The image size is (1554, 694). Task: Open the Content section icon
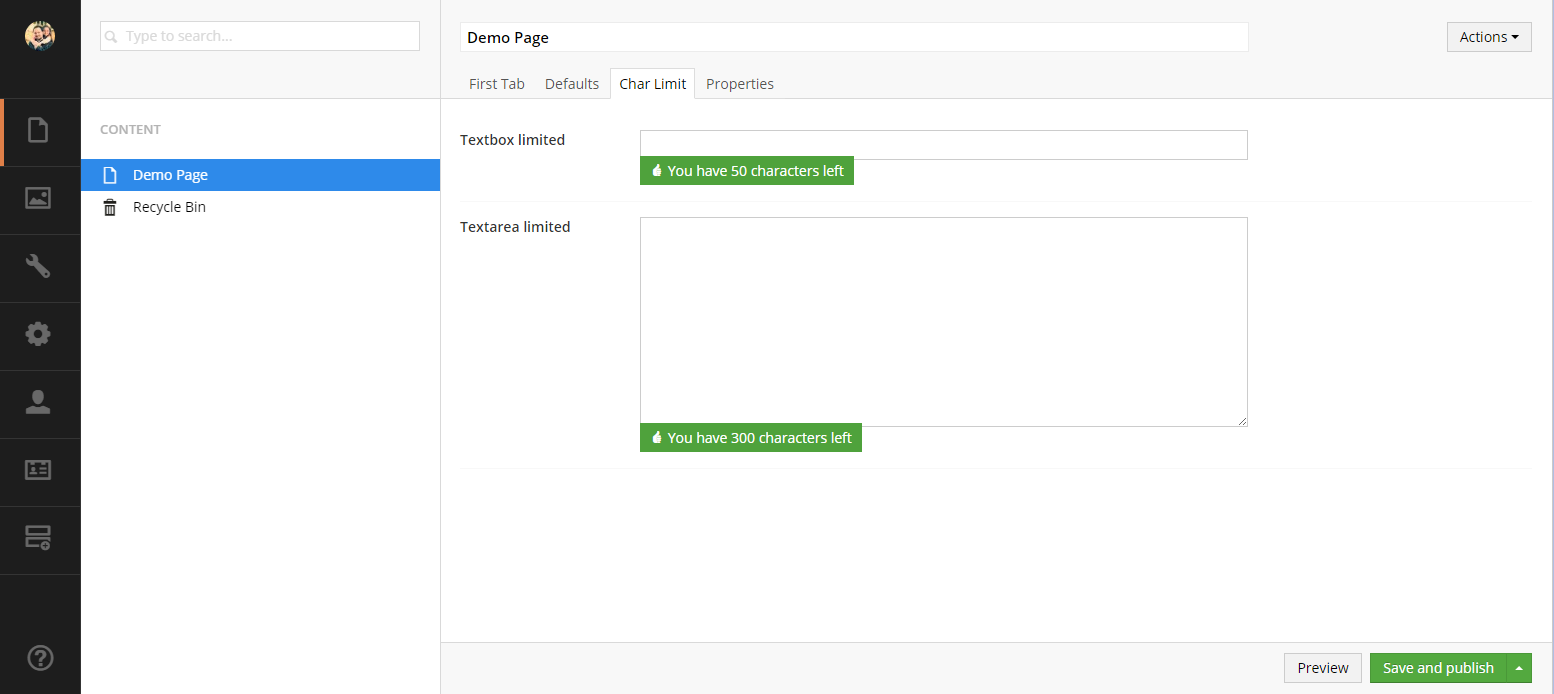pyautogui.click(x=39, y=131)
